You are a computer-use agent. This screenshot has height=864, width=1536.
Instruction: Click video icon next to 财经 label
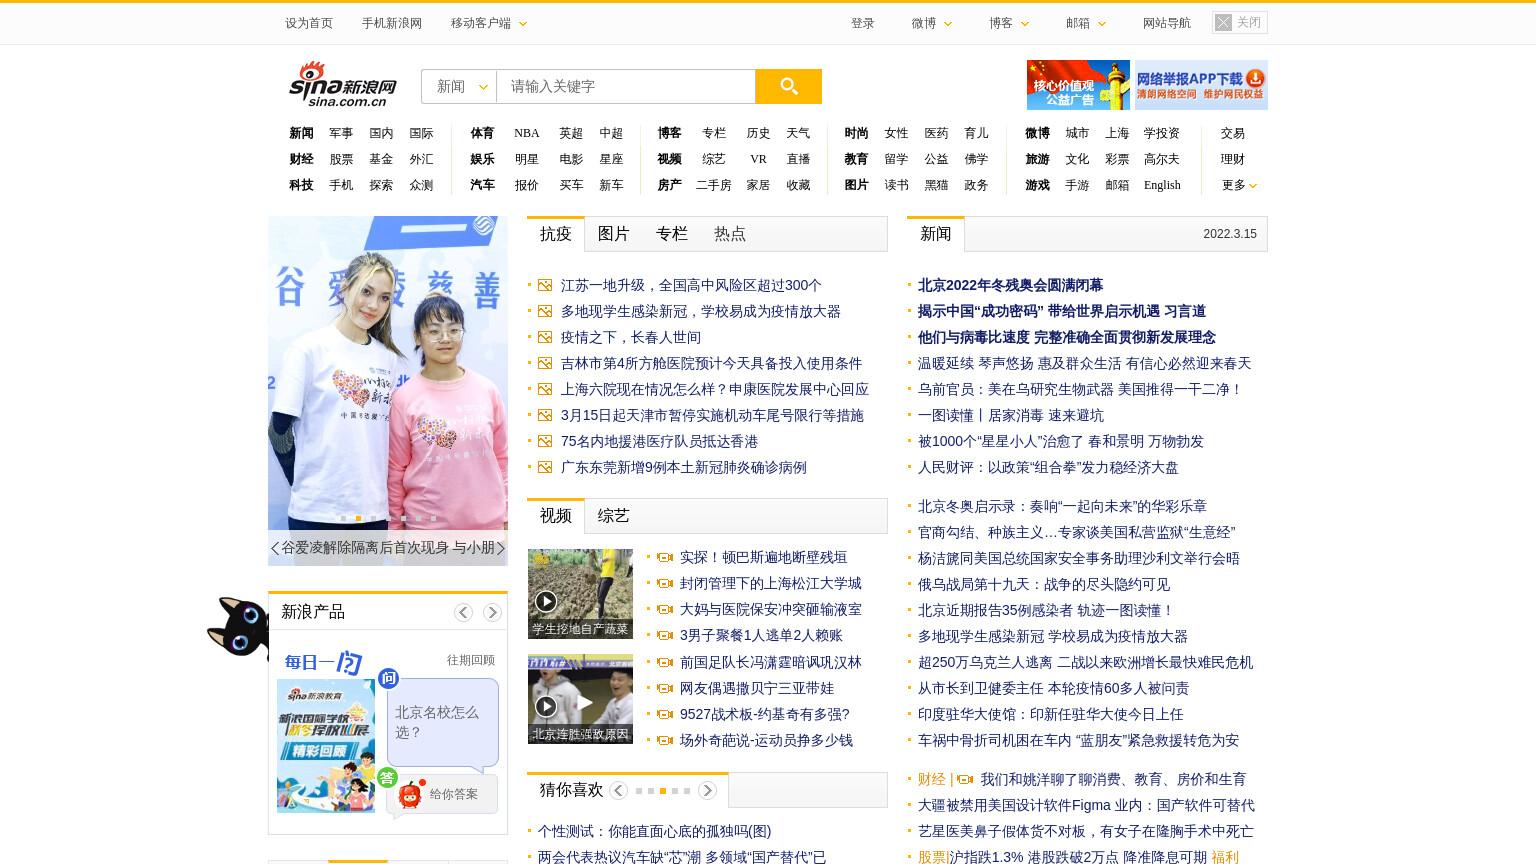click(965, 779)
